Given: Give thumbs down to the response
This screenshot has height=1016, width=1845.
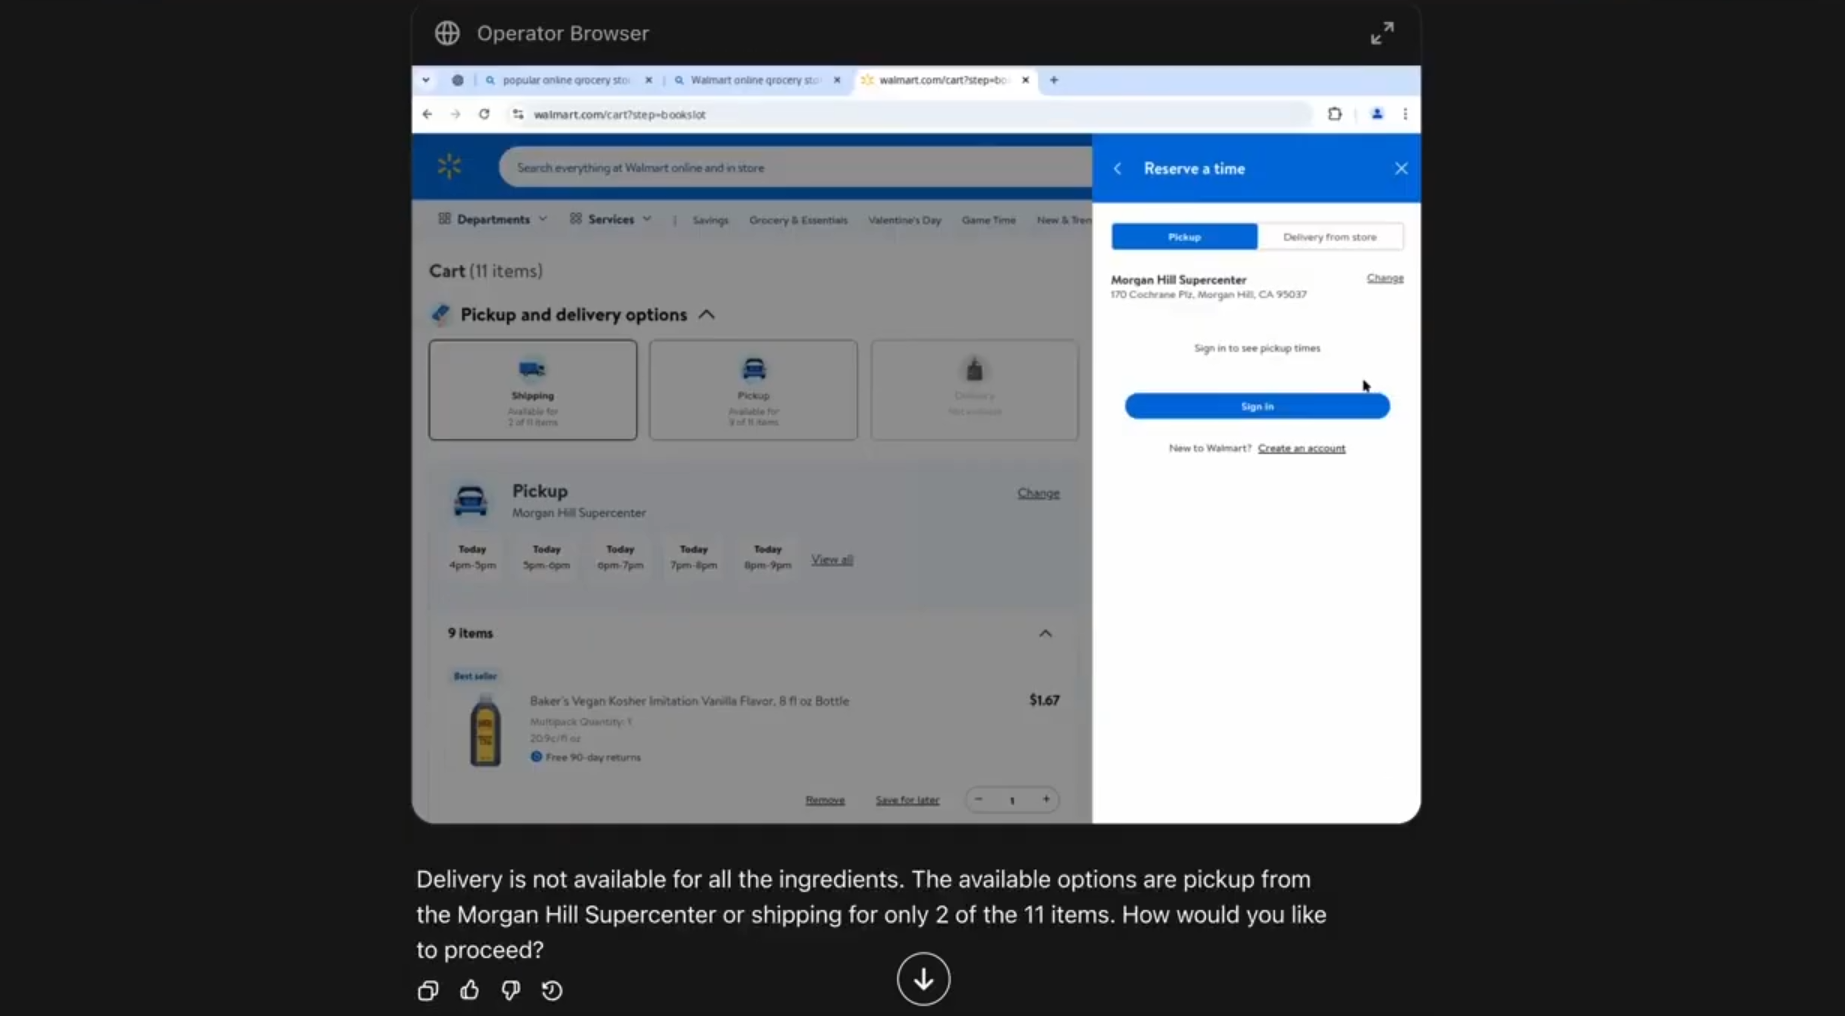Looking at the screenshot, I should (510, 990).
